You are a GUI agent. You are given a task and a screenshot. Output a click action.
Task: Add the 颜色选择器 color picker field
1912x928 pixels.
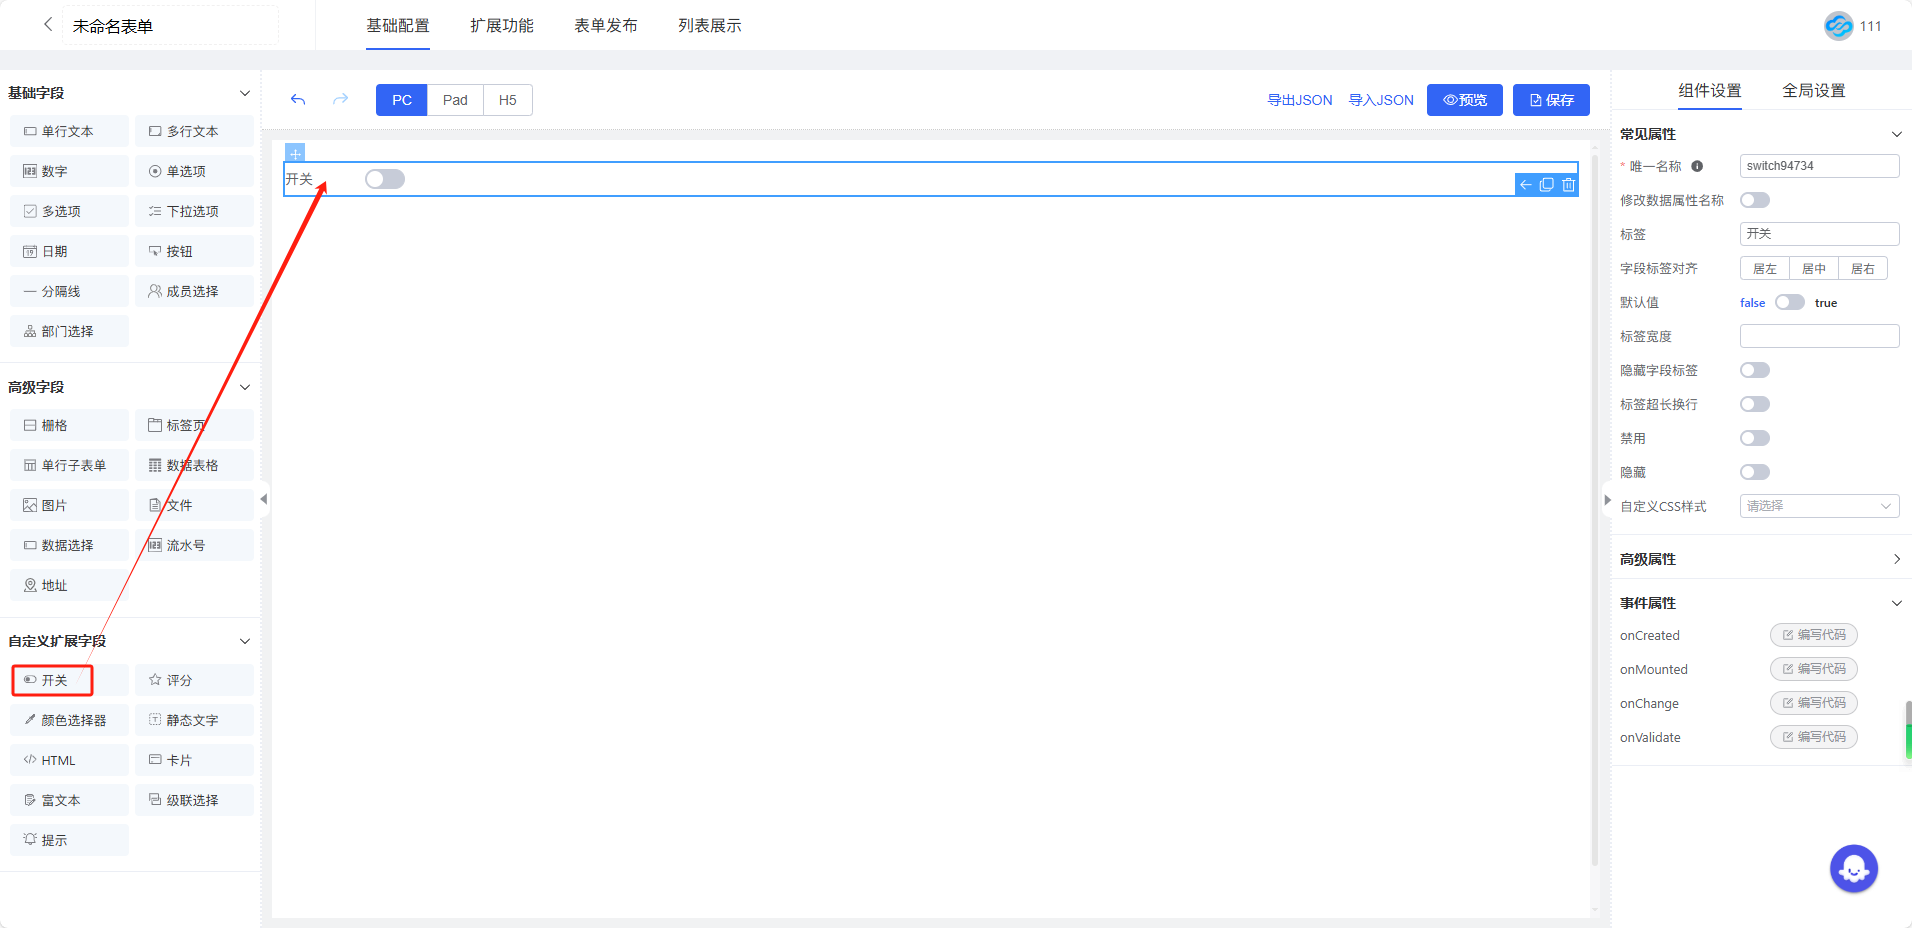click(x=69, y=720)
